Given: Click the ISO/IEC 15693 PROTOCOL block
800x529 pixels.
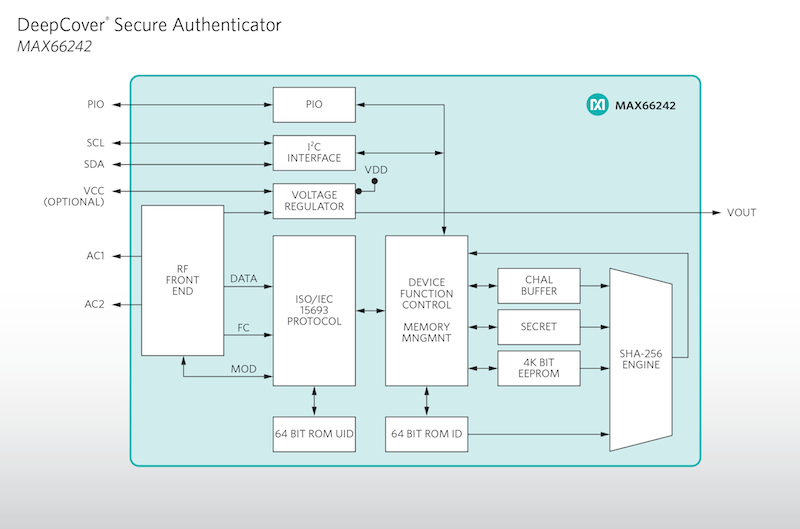Looking at the screenshot, I should point(314,311).
